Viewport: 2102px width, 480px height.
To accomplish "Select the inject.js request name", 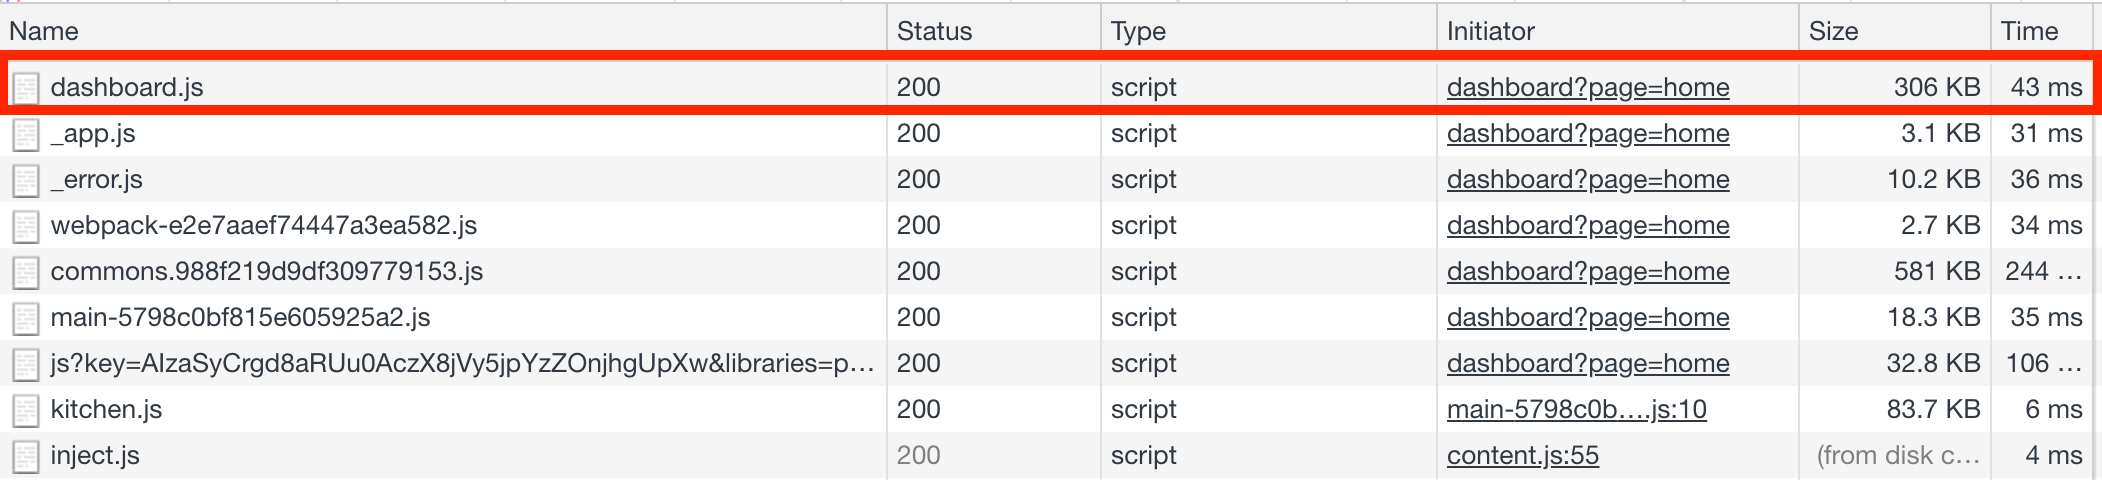I will tap(95, 455).
